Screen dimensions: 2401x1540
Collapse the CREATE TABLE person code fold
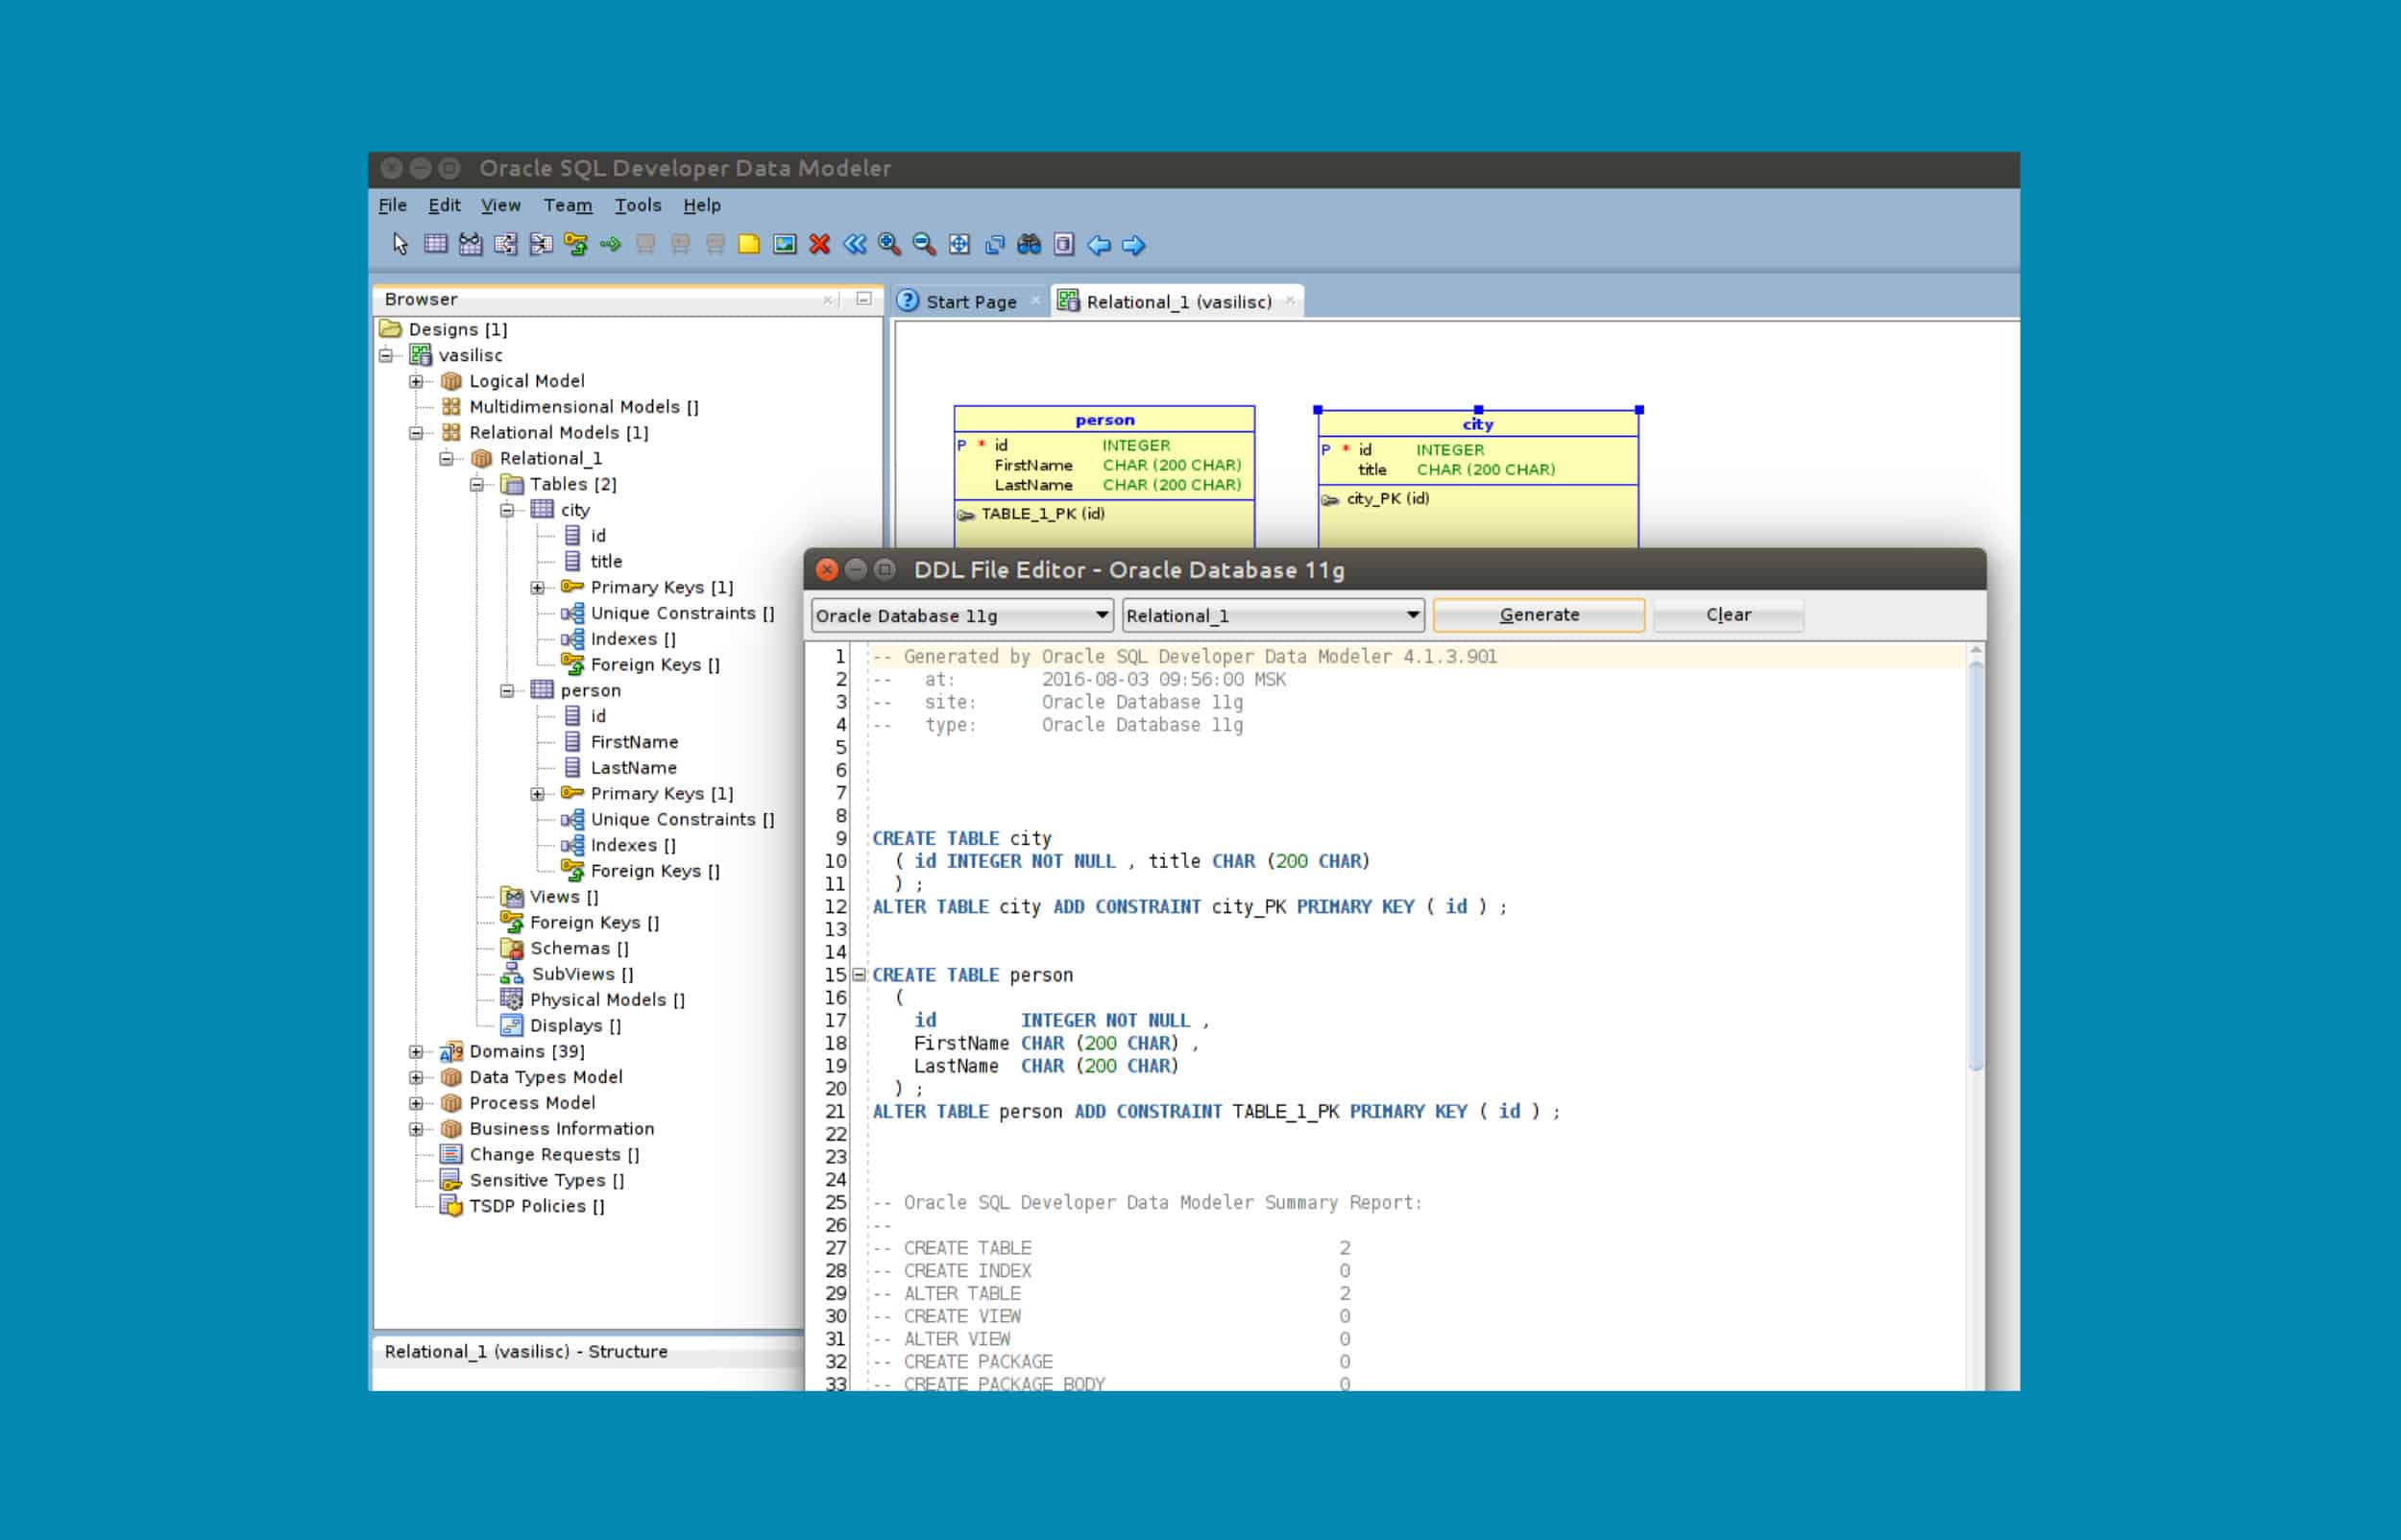pos(859,975)
